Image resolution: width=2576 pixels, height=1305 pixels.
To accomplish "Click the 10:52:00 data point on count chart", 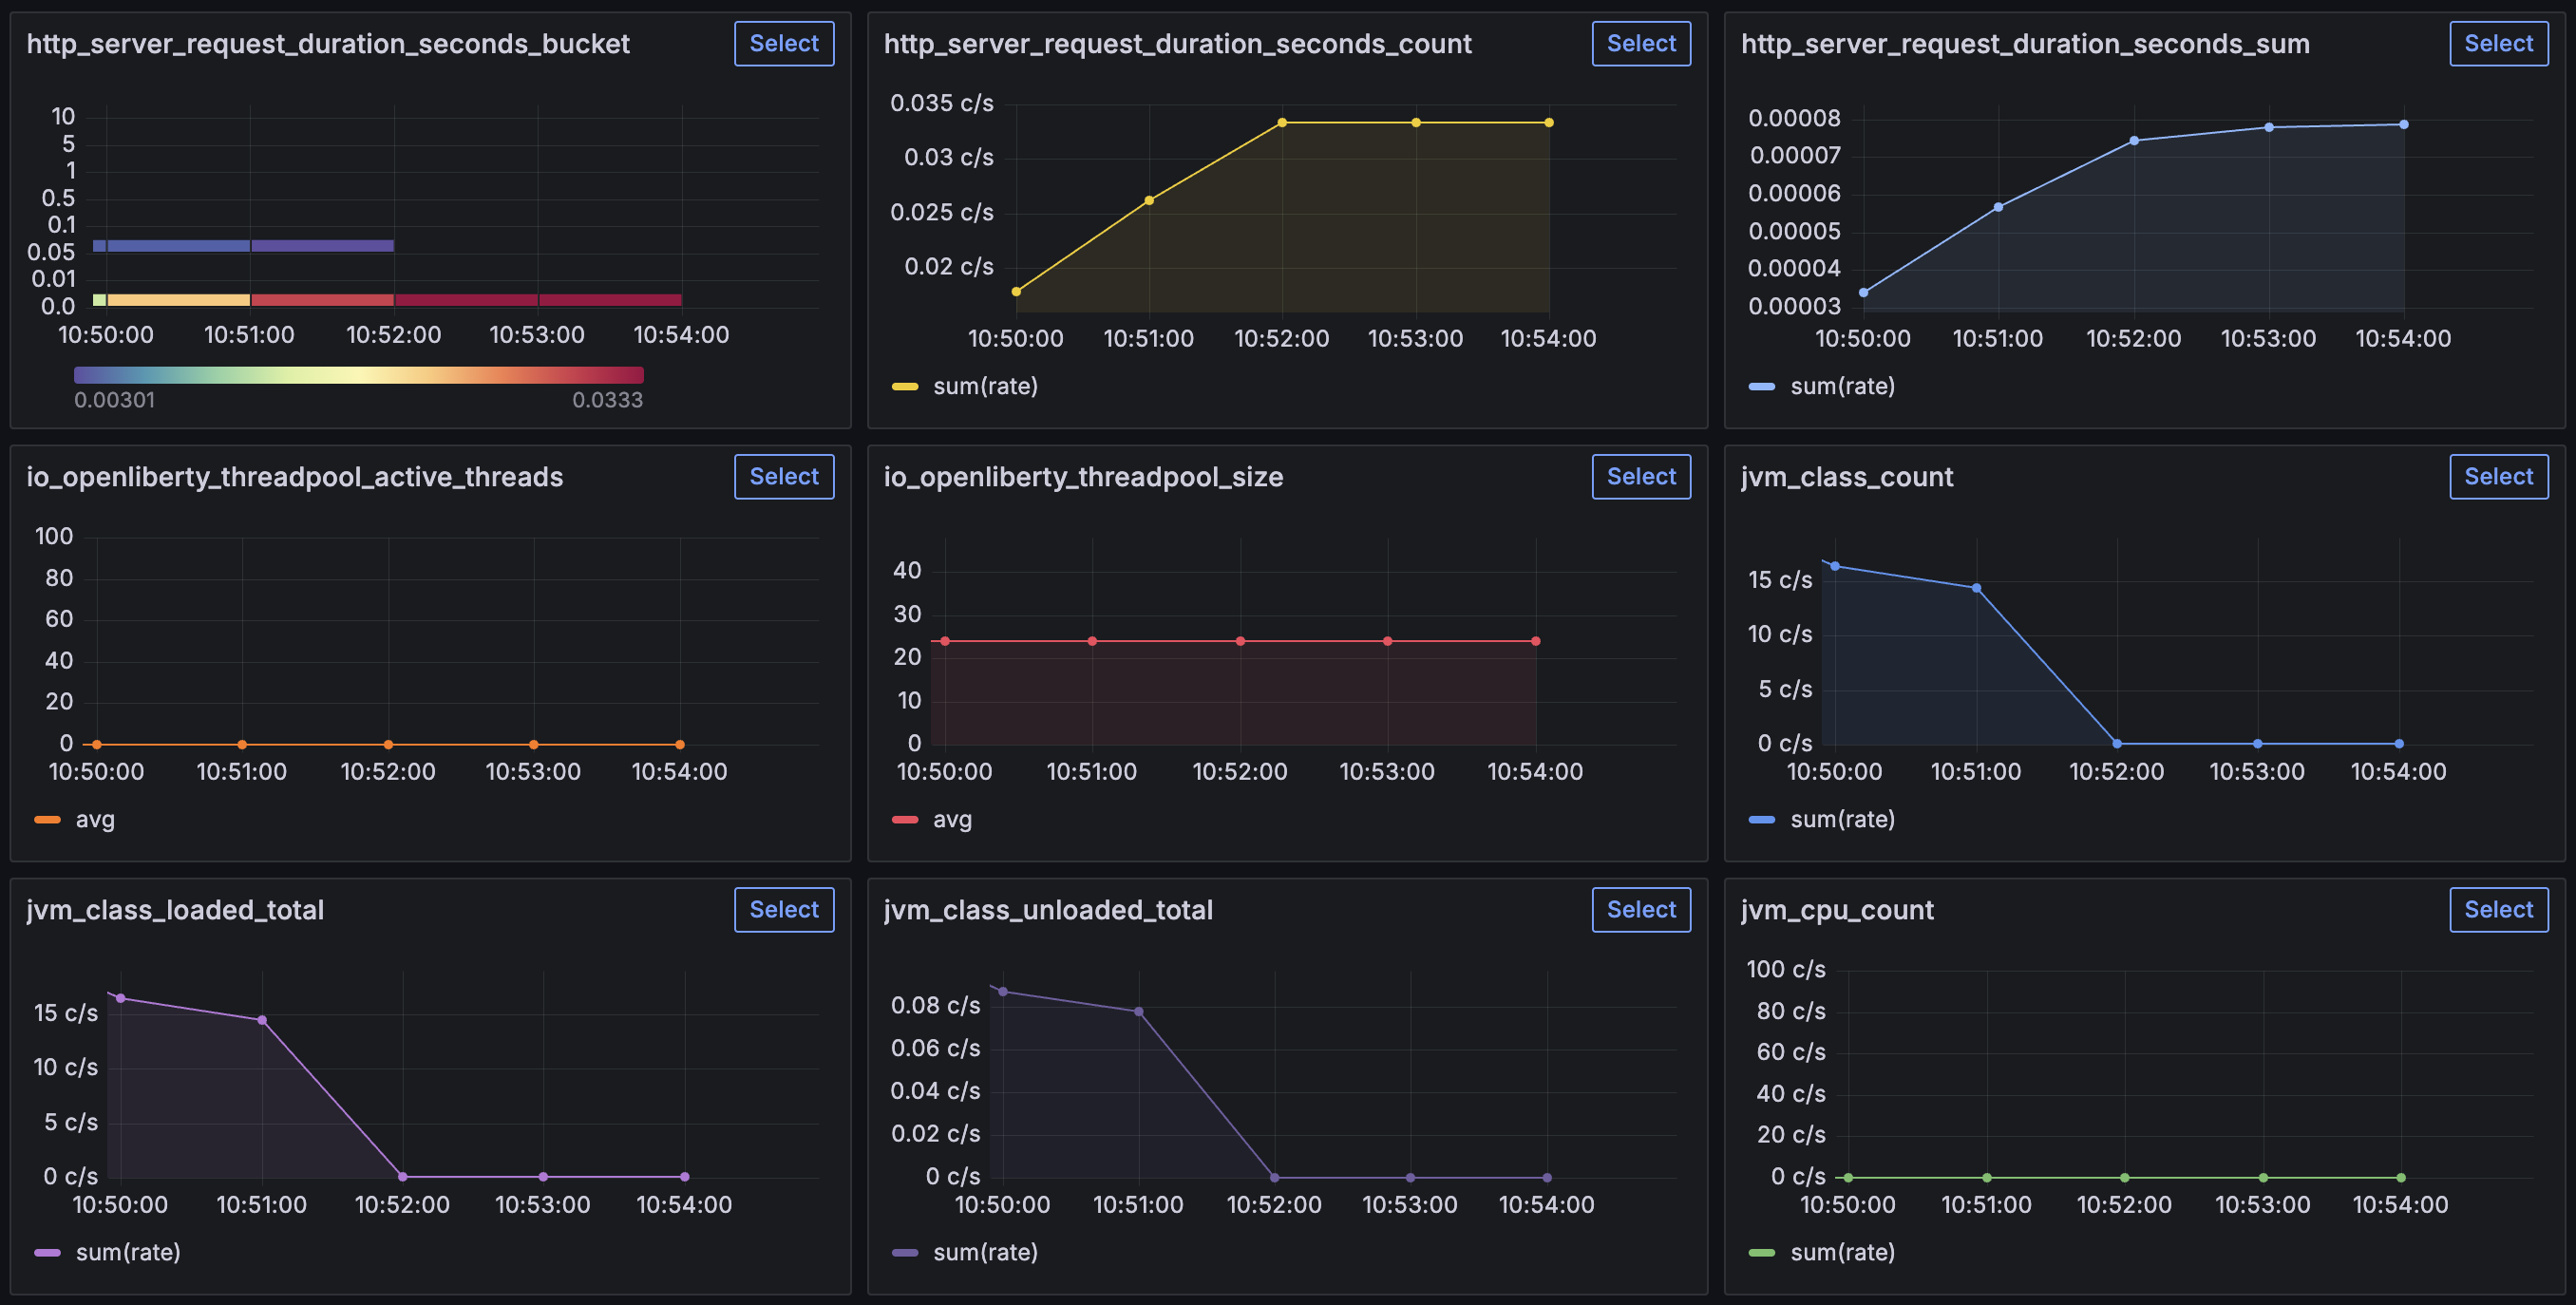I will (1283, 122).
